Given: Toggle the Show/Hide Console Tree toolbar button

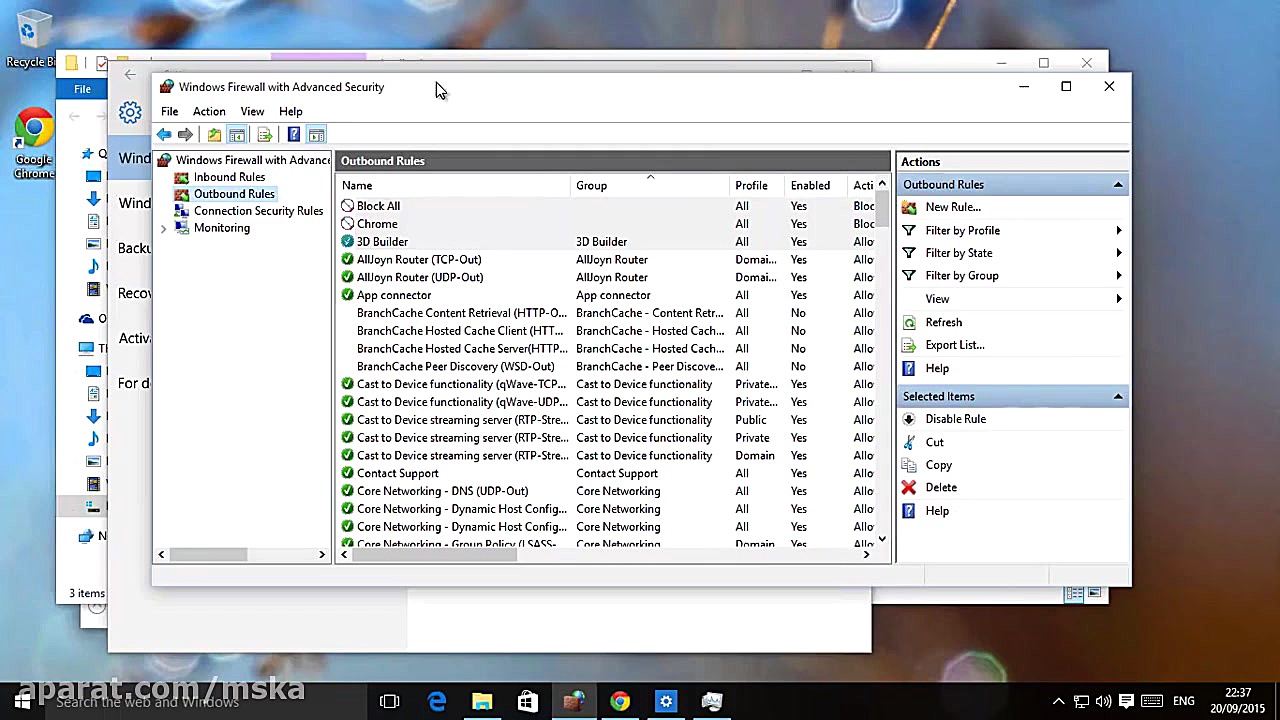Looking at the screenshot, I should (237, 135).
